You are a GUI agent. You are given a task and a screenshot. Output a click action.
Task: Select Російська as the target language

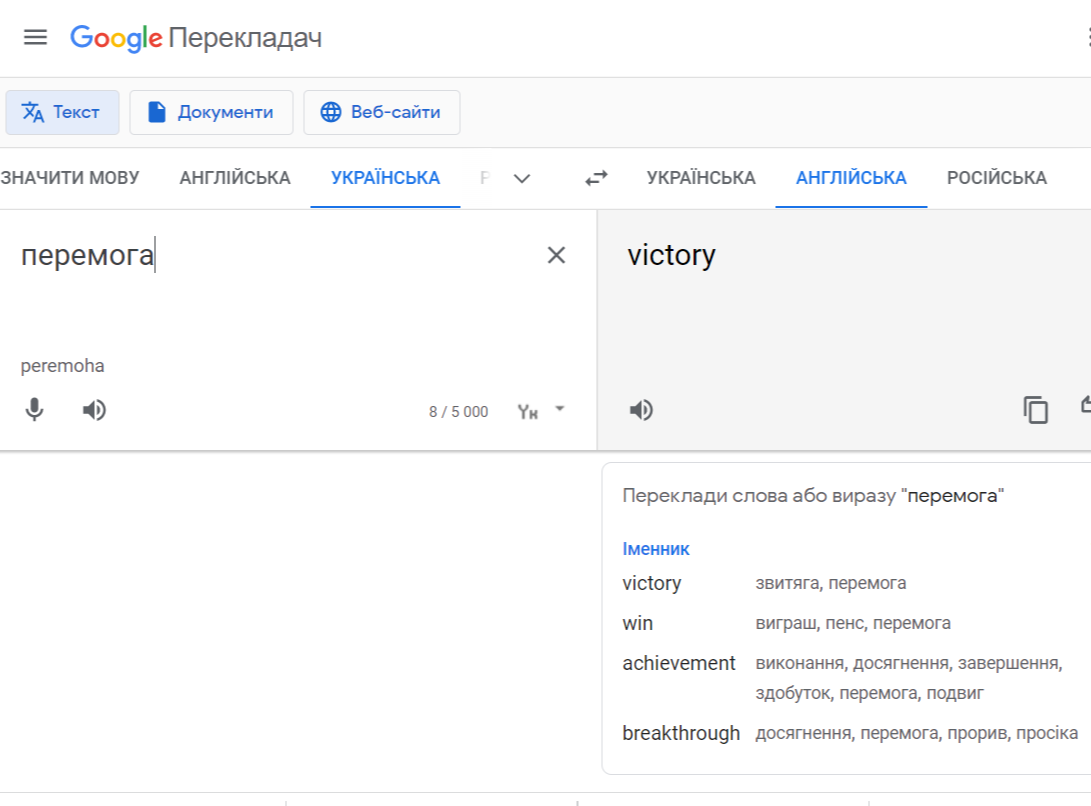coord(995,177)
